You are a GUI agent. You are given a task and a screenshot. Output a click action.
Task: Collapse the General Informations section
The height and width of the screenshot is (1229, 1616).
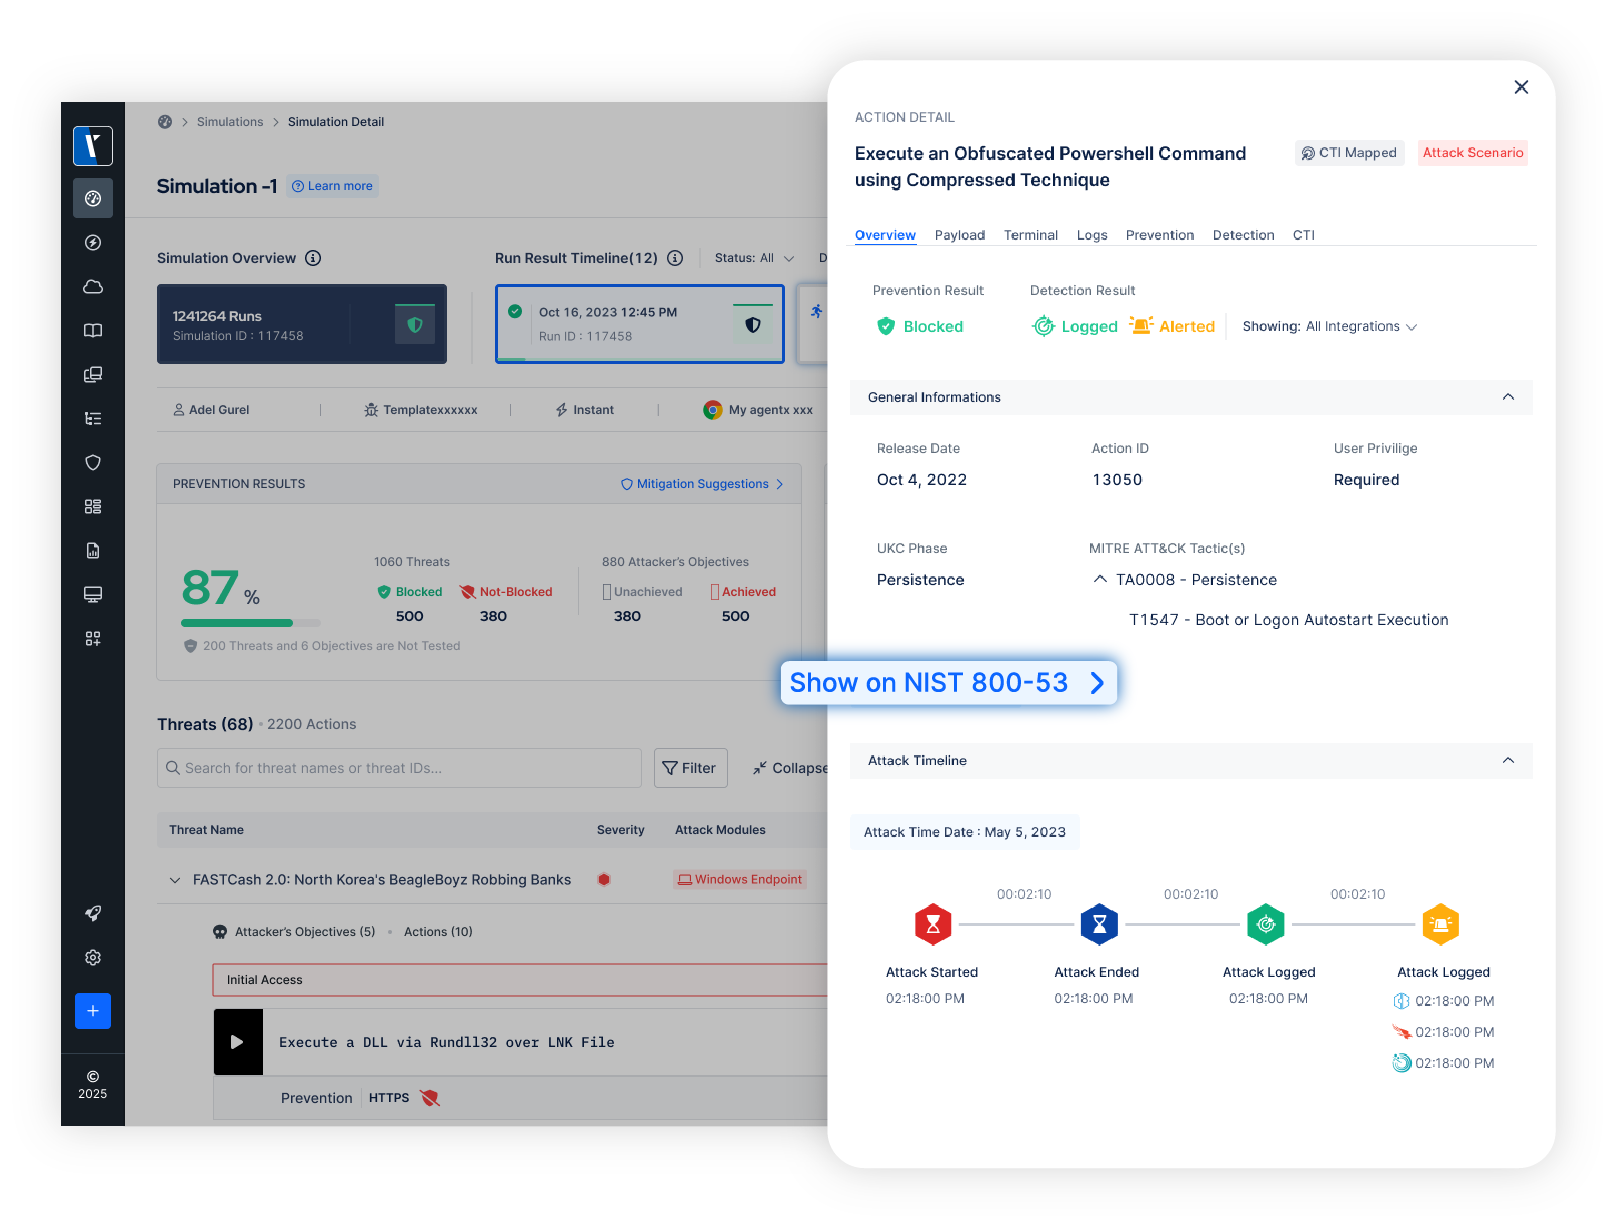pyautogui.click(x=1508, y=397)
